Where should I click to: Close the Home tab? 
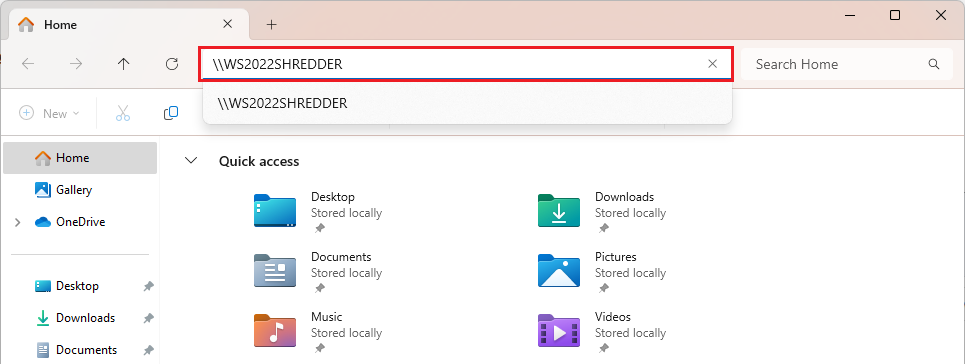(x=227, y=24)
